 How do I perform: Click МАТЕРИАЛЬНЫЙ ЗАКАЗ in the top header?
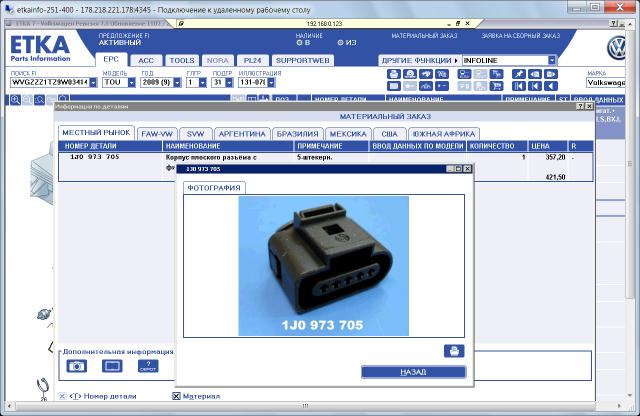tap(424, 36)
